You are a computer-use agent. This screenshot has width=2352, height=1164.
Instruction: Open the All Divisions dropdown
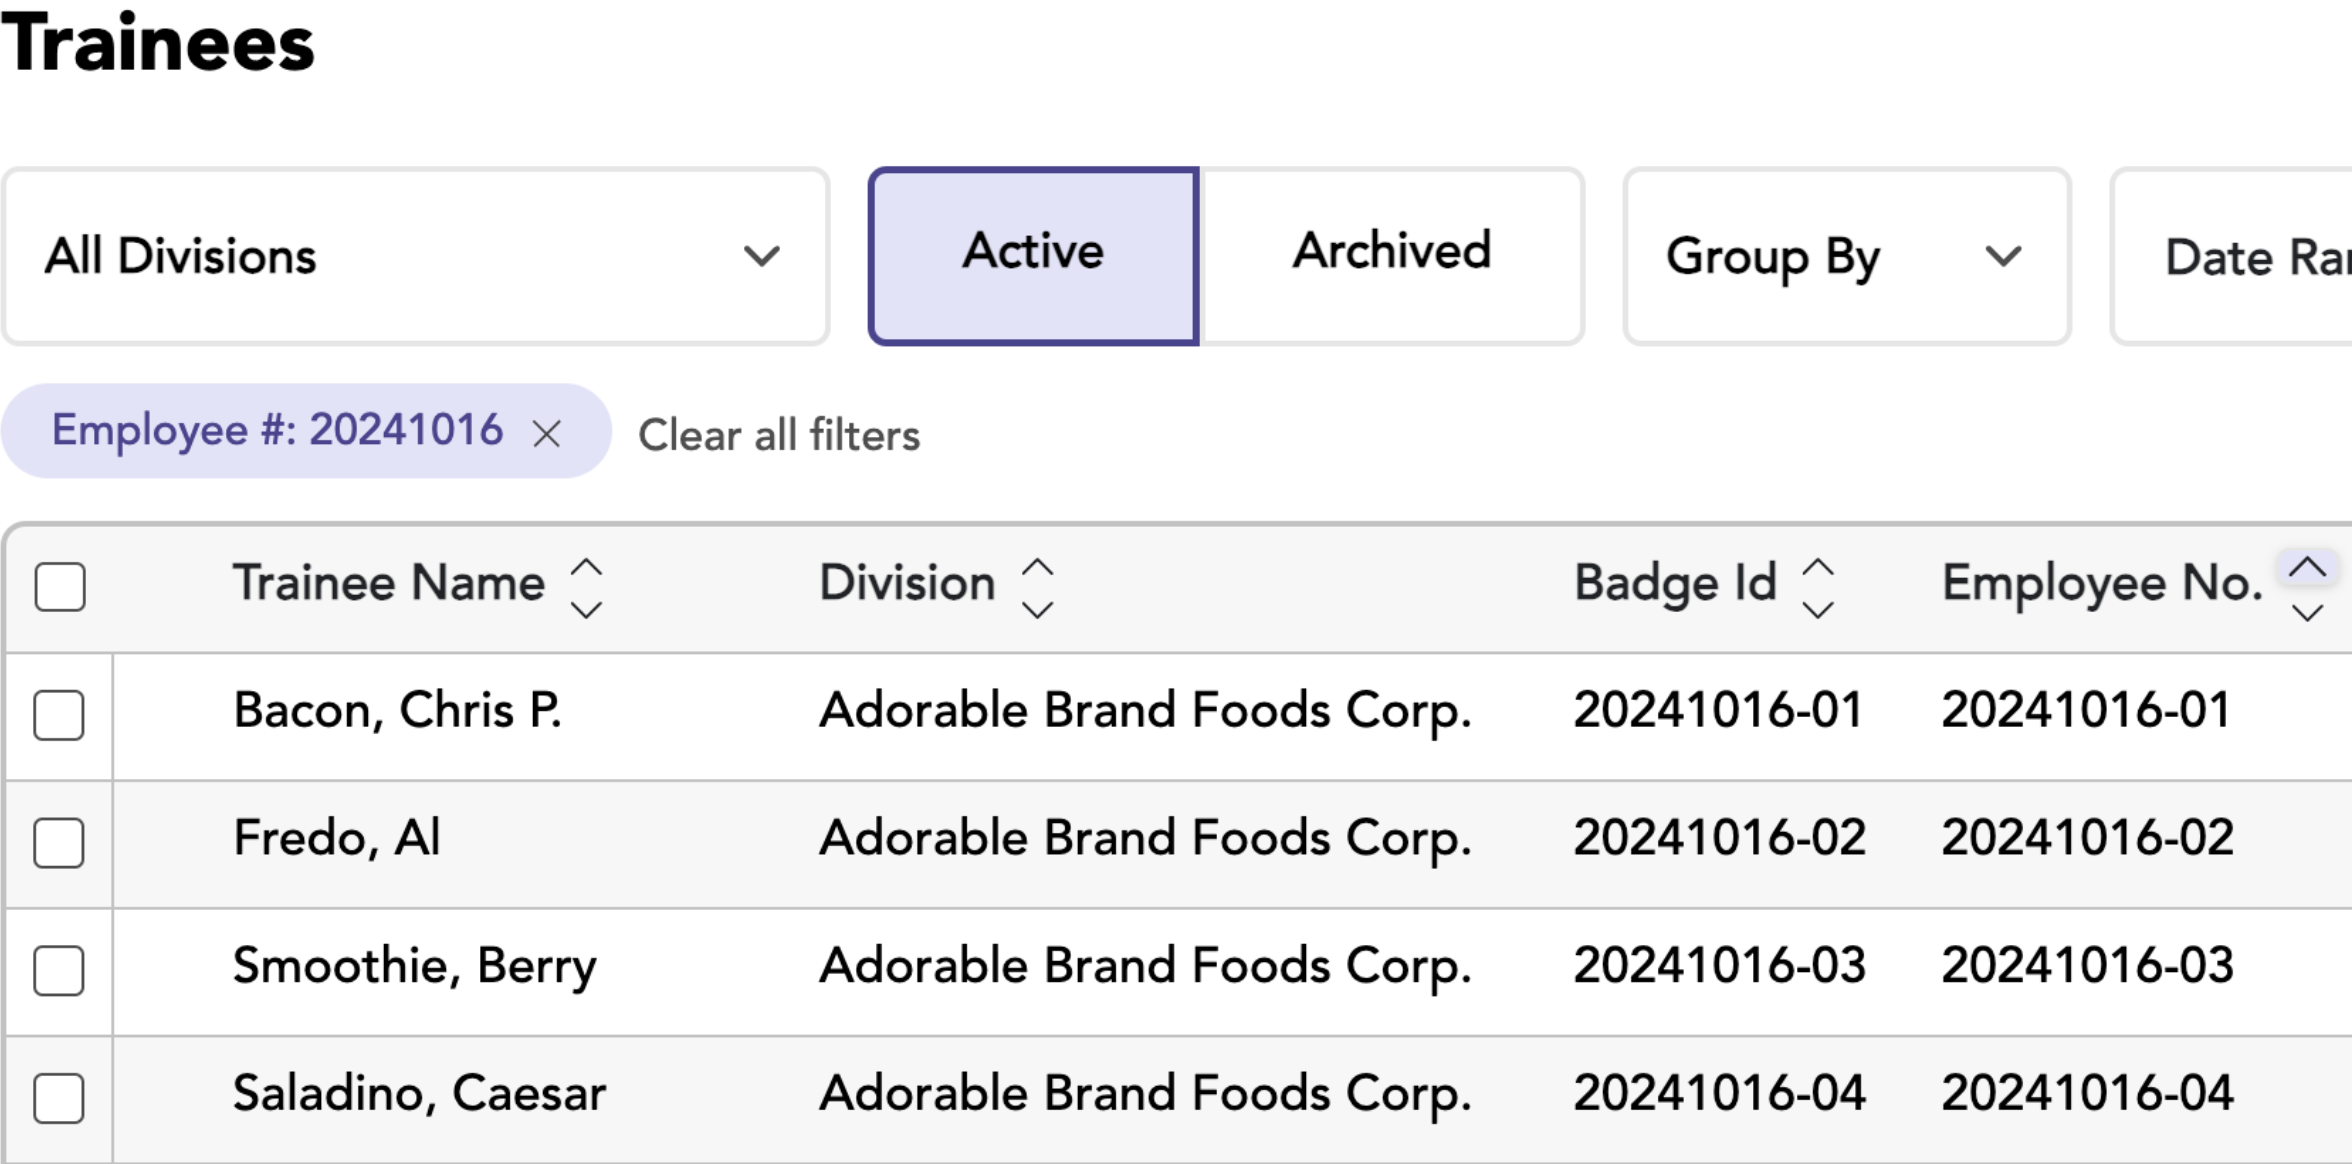point(416,256)
